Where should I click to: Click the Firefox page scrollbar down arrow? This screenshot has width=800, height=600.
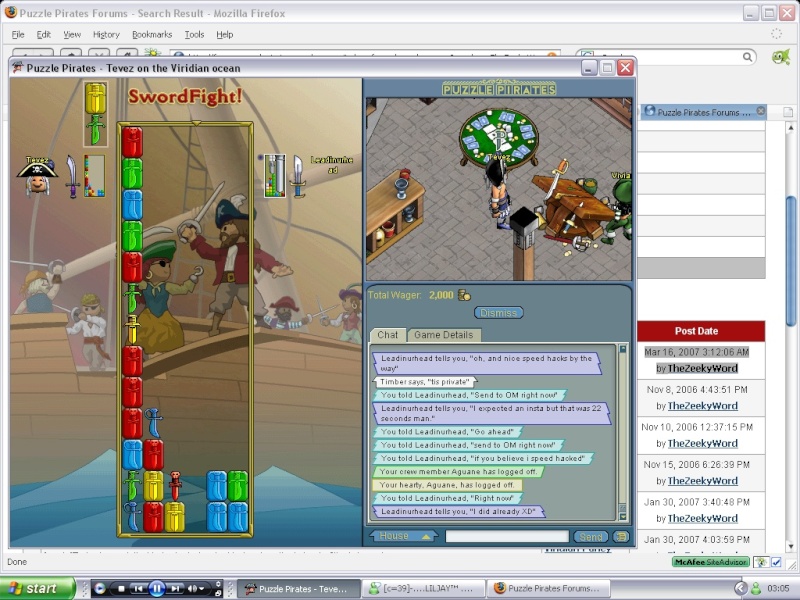pos(791,546)
